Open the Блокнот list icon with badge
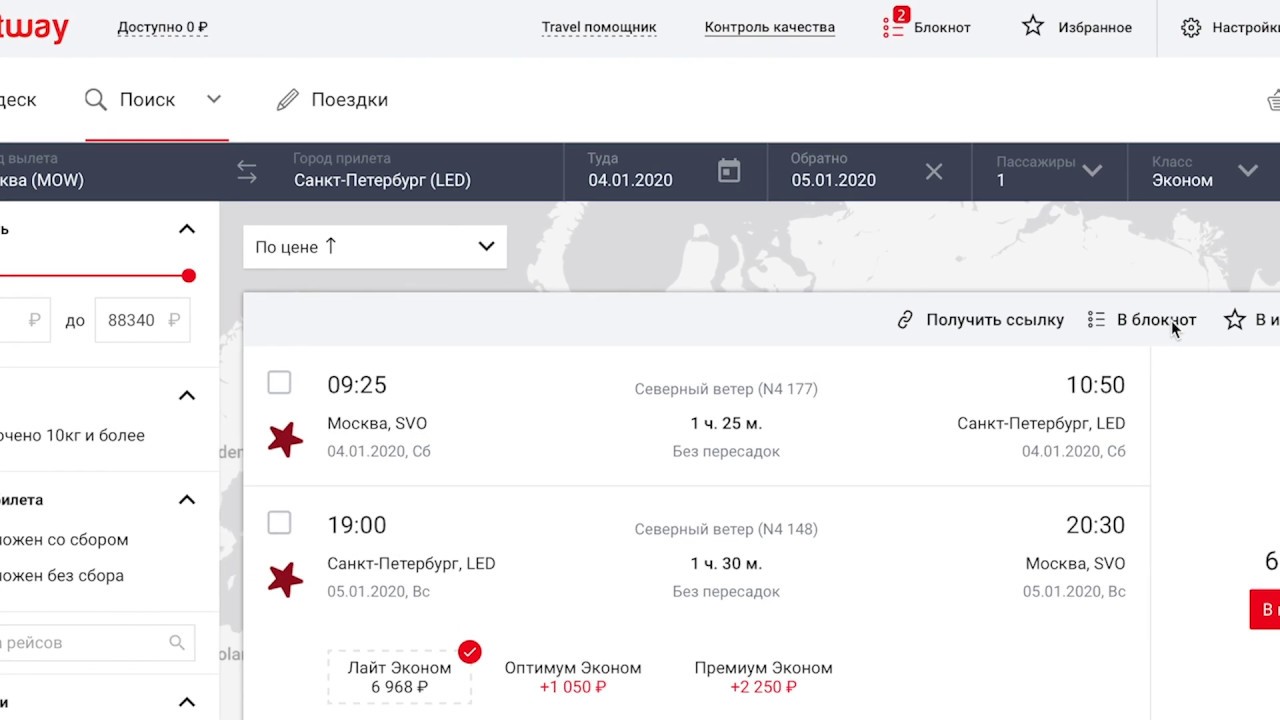 894,24
